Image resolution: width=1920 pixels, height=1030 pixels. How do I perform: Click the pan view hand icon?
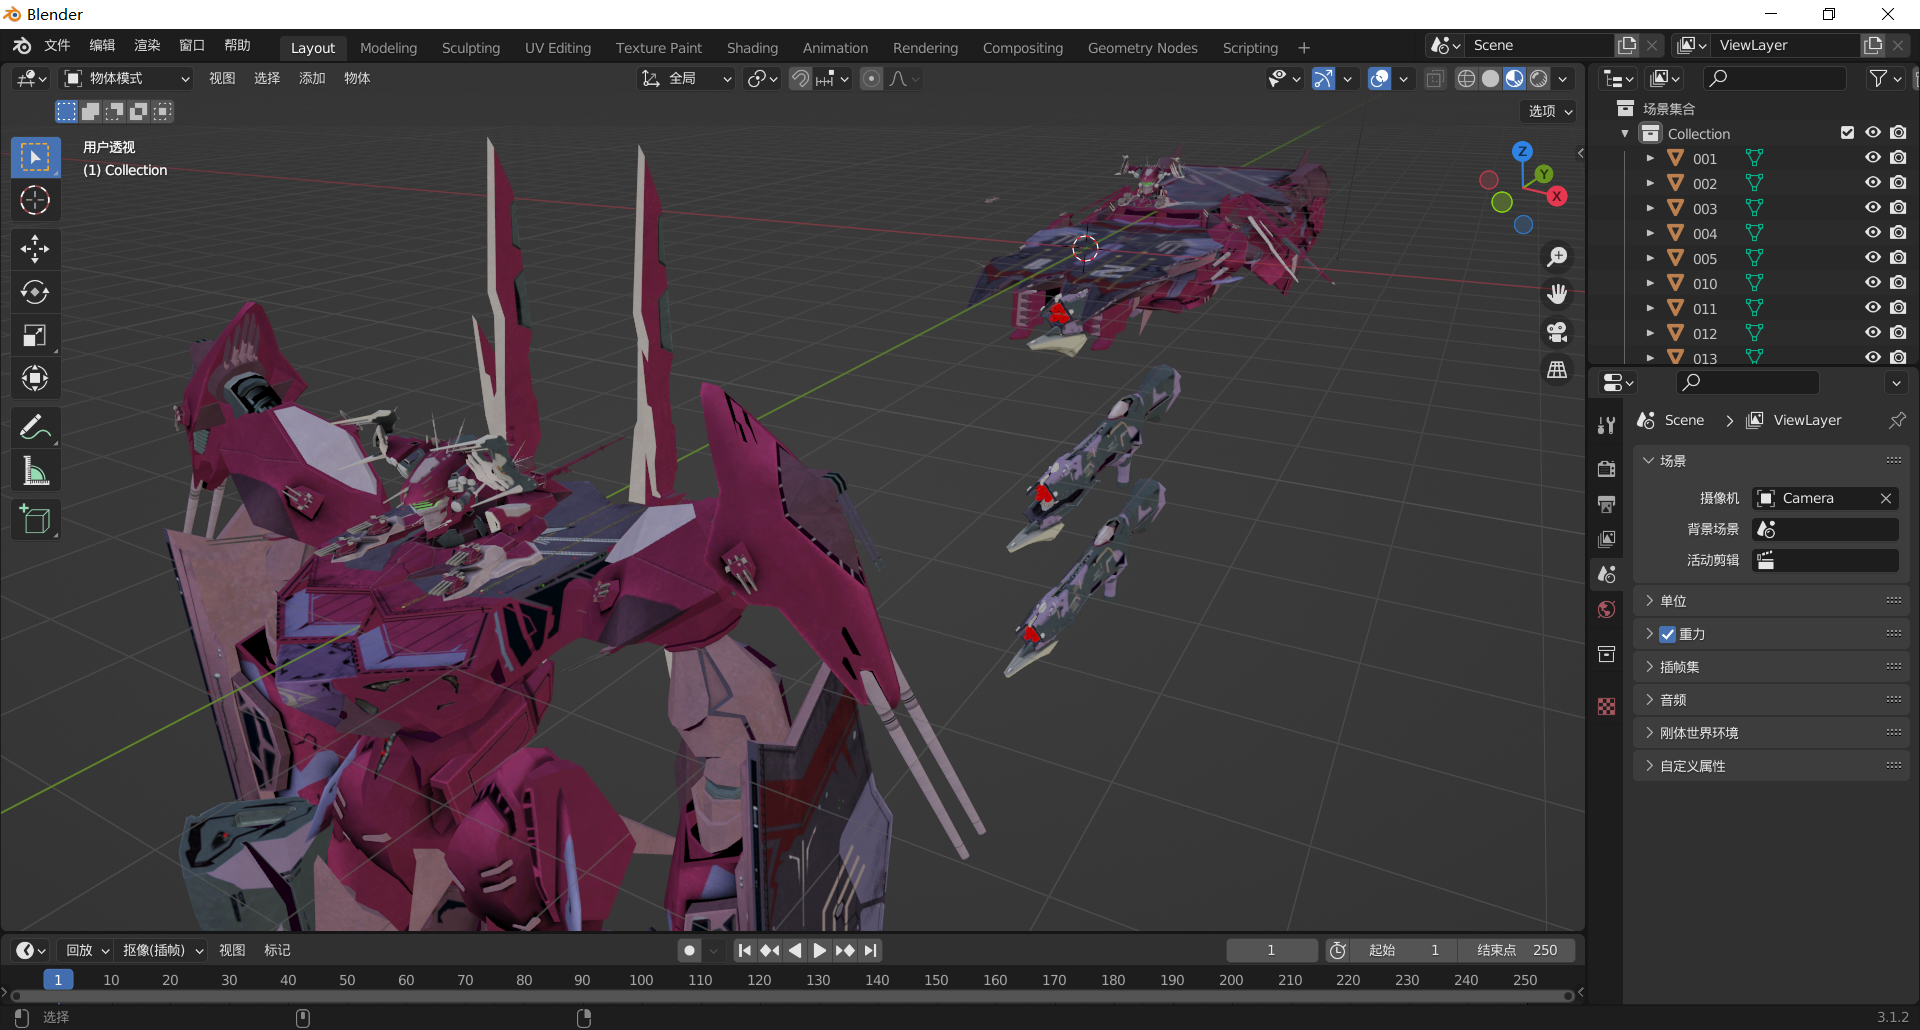click(x=1557, y=294)
